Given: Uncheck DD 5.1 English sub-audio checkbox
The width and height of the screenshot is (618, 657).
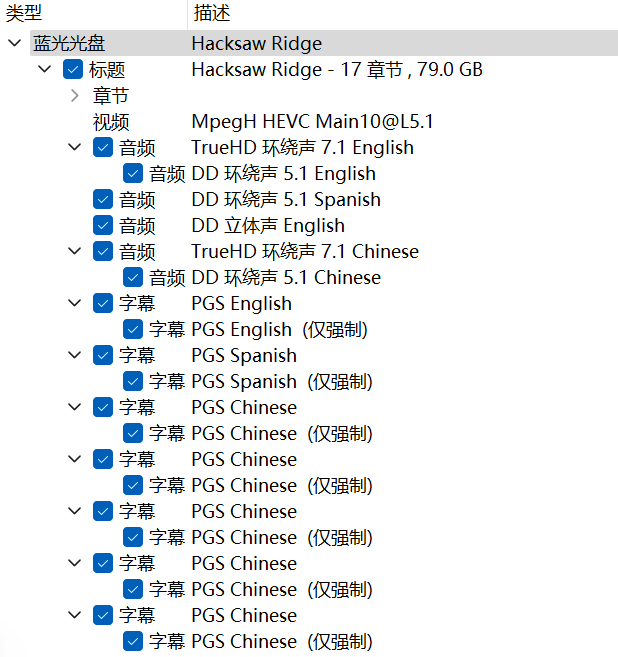Looking at the screenshot, I should point(133,173).
